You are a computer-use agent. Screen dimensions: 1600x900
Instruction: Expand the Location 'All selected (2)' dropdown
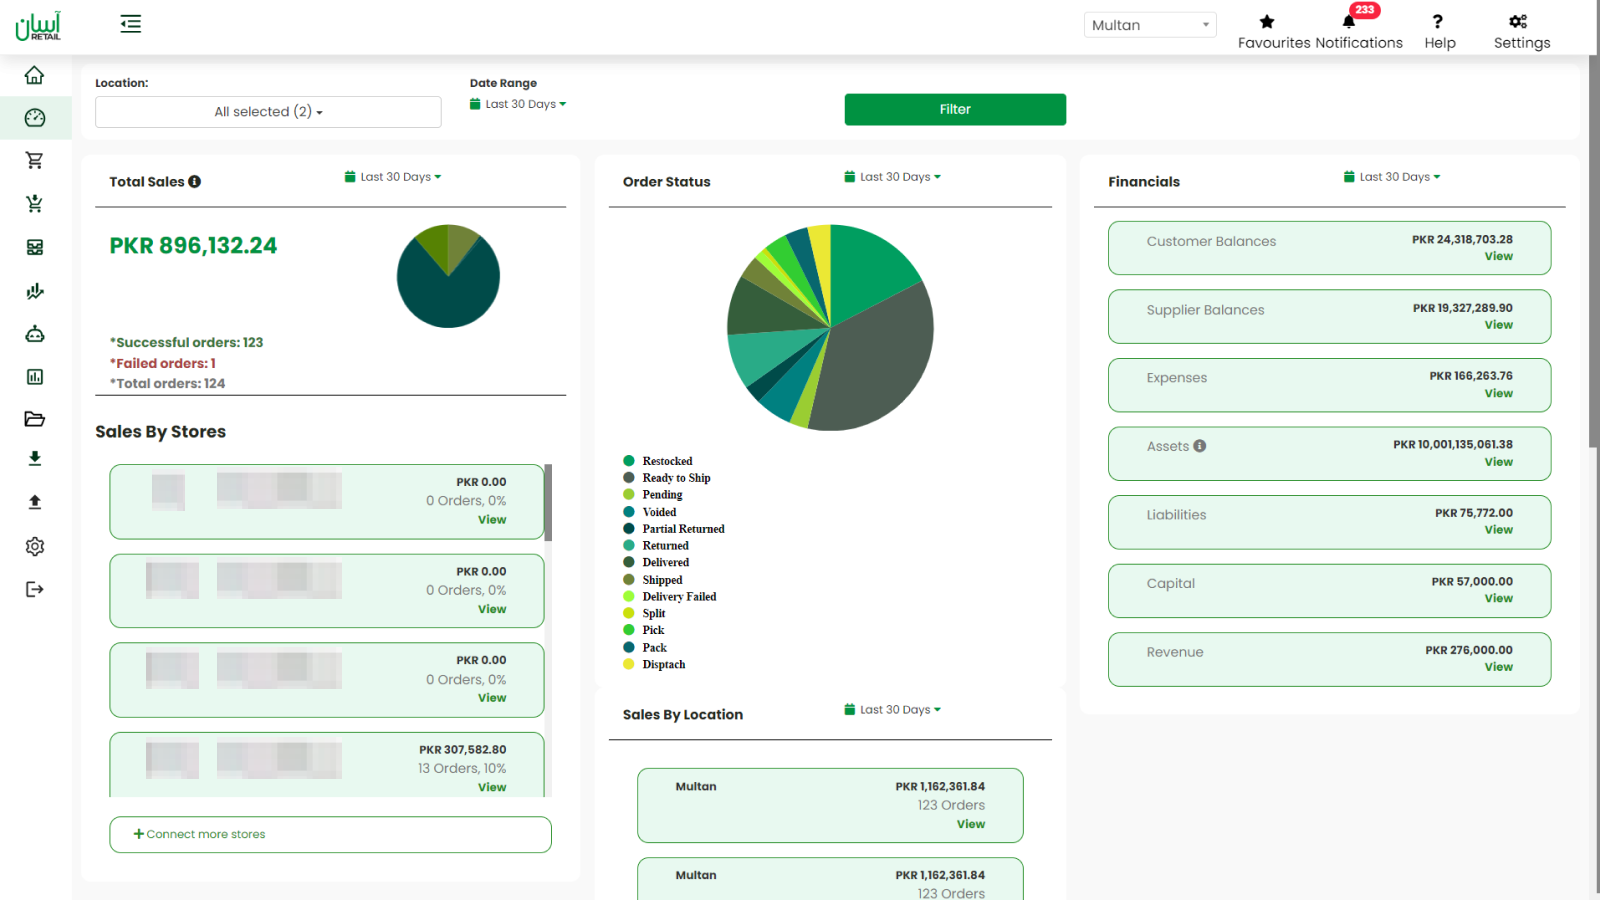point(267,111)
